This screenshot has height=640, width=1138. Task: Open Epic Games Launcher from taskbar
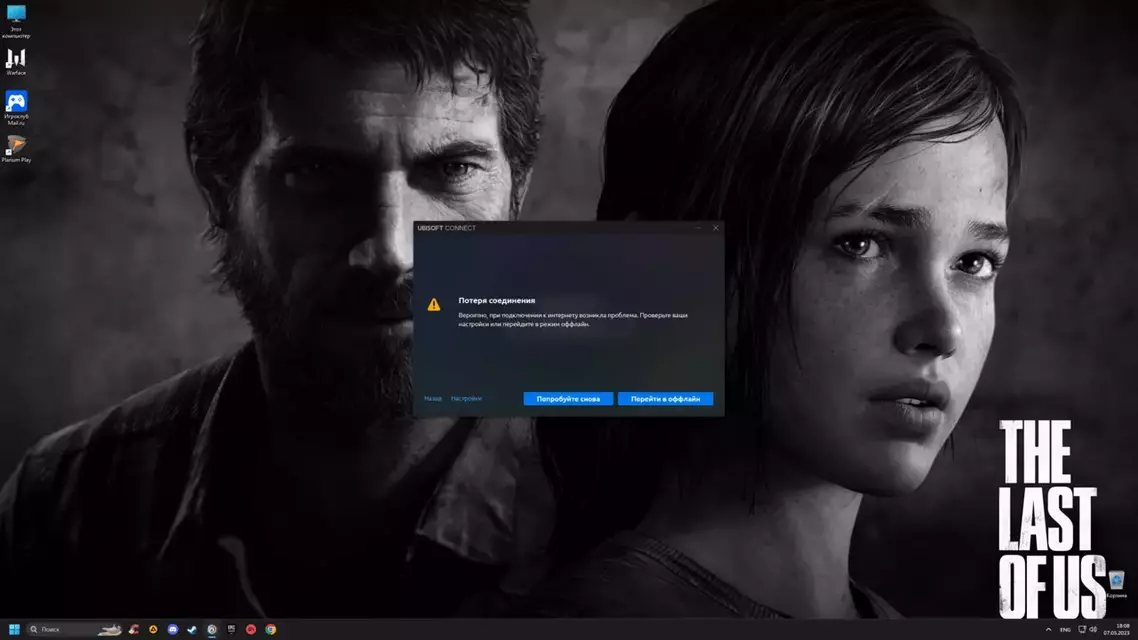[x=232, y=629]
